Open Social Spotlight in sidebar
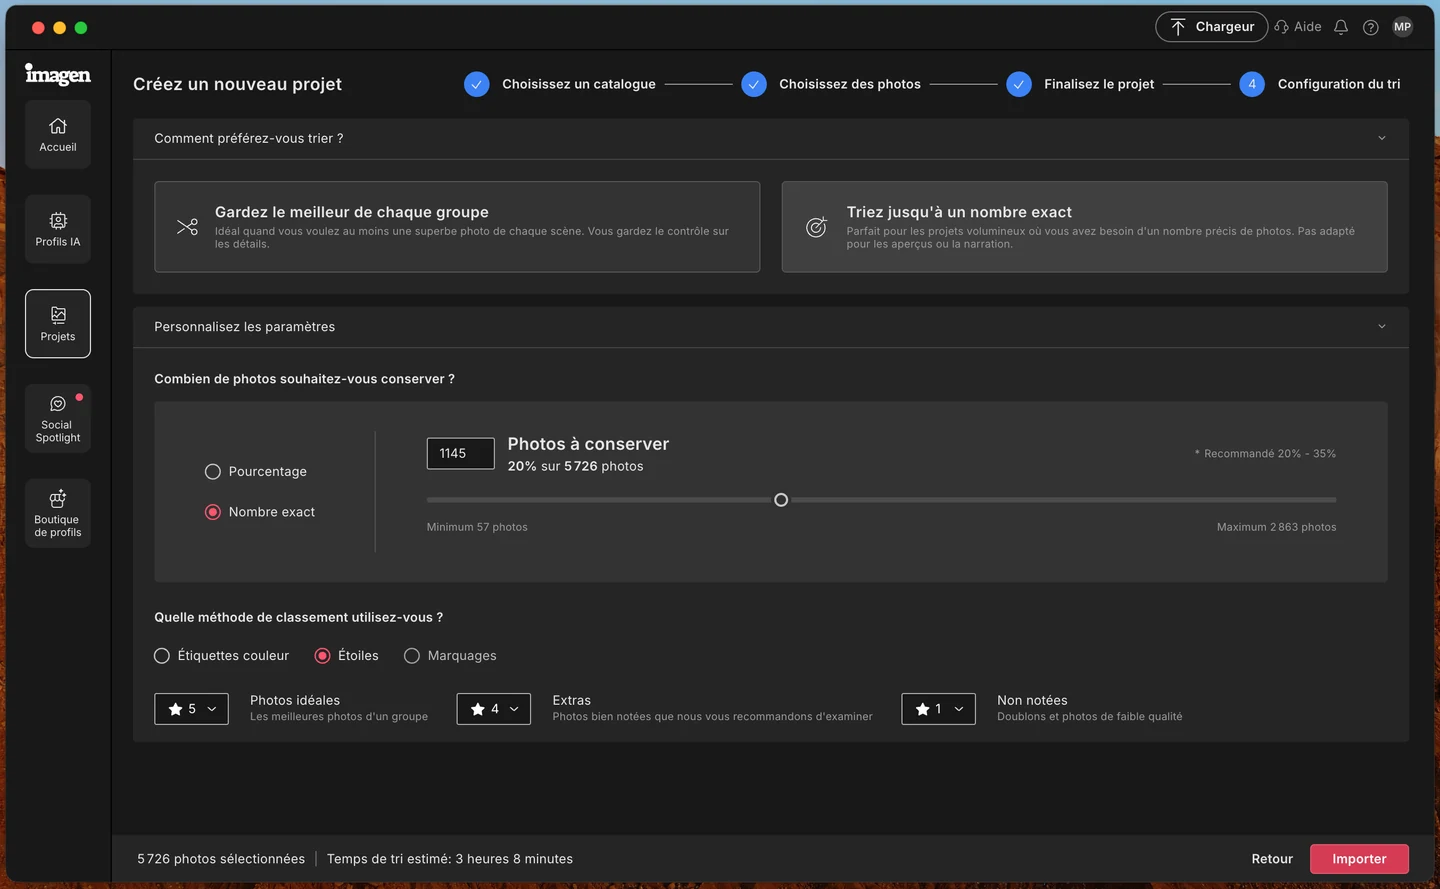Image resolution: width=1440 pixels, height=889 pixels. 58,418
